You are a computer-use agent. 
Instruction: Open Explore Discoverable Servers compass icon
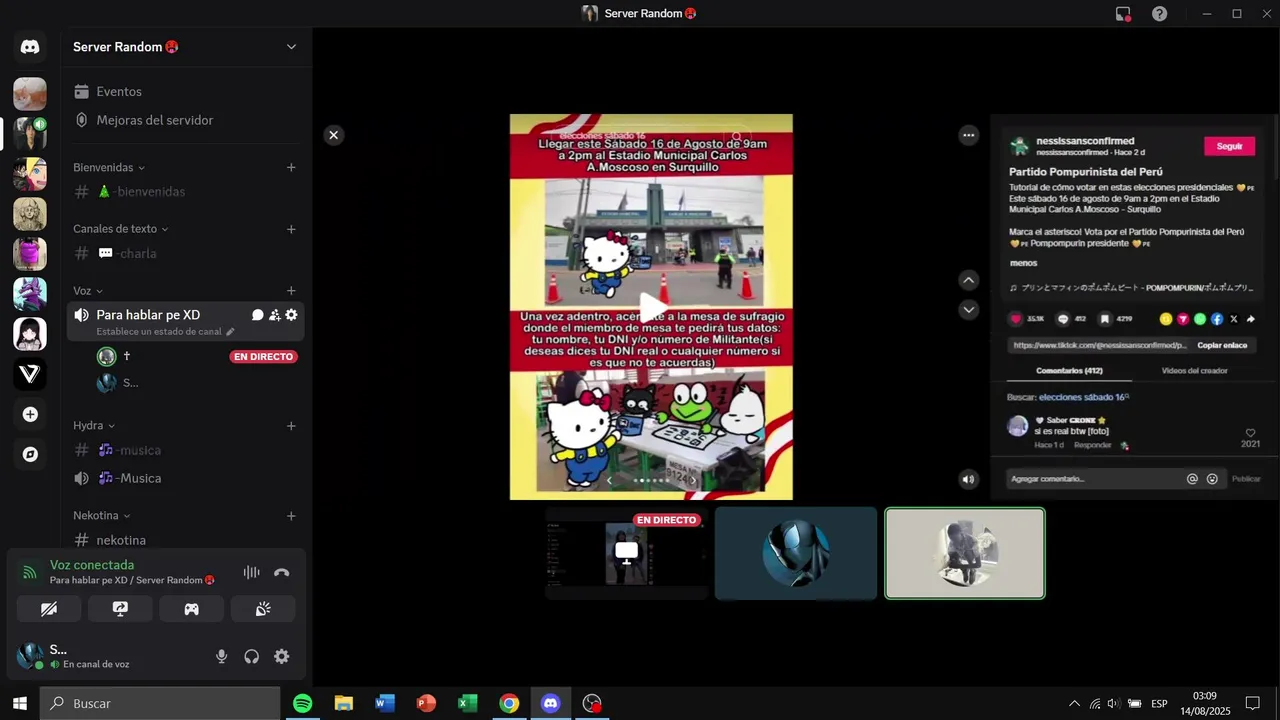click(30, 454)
